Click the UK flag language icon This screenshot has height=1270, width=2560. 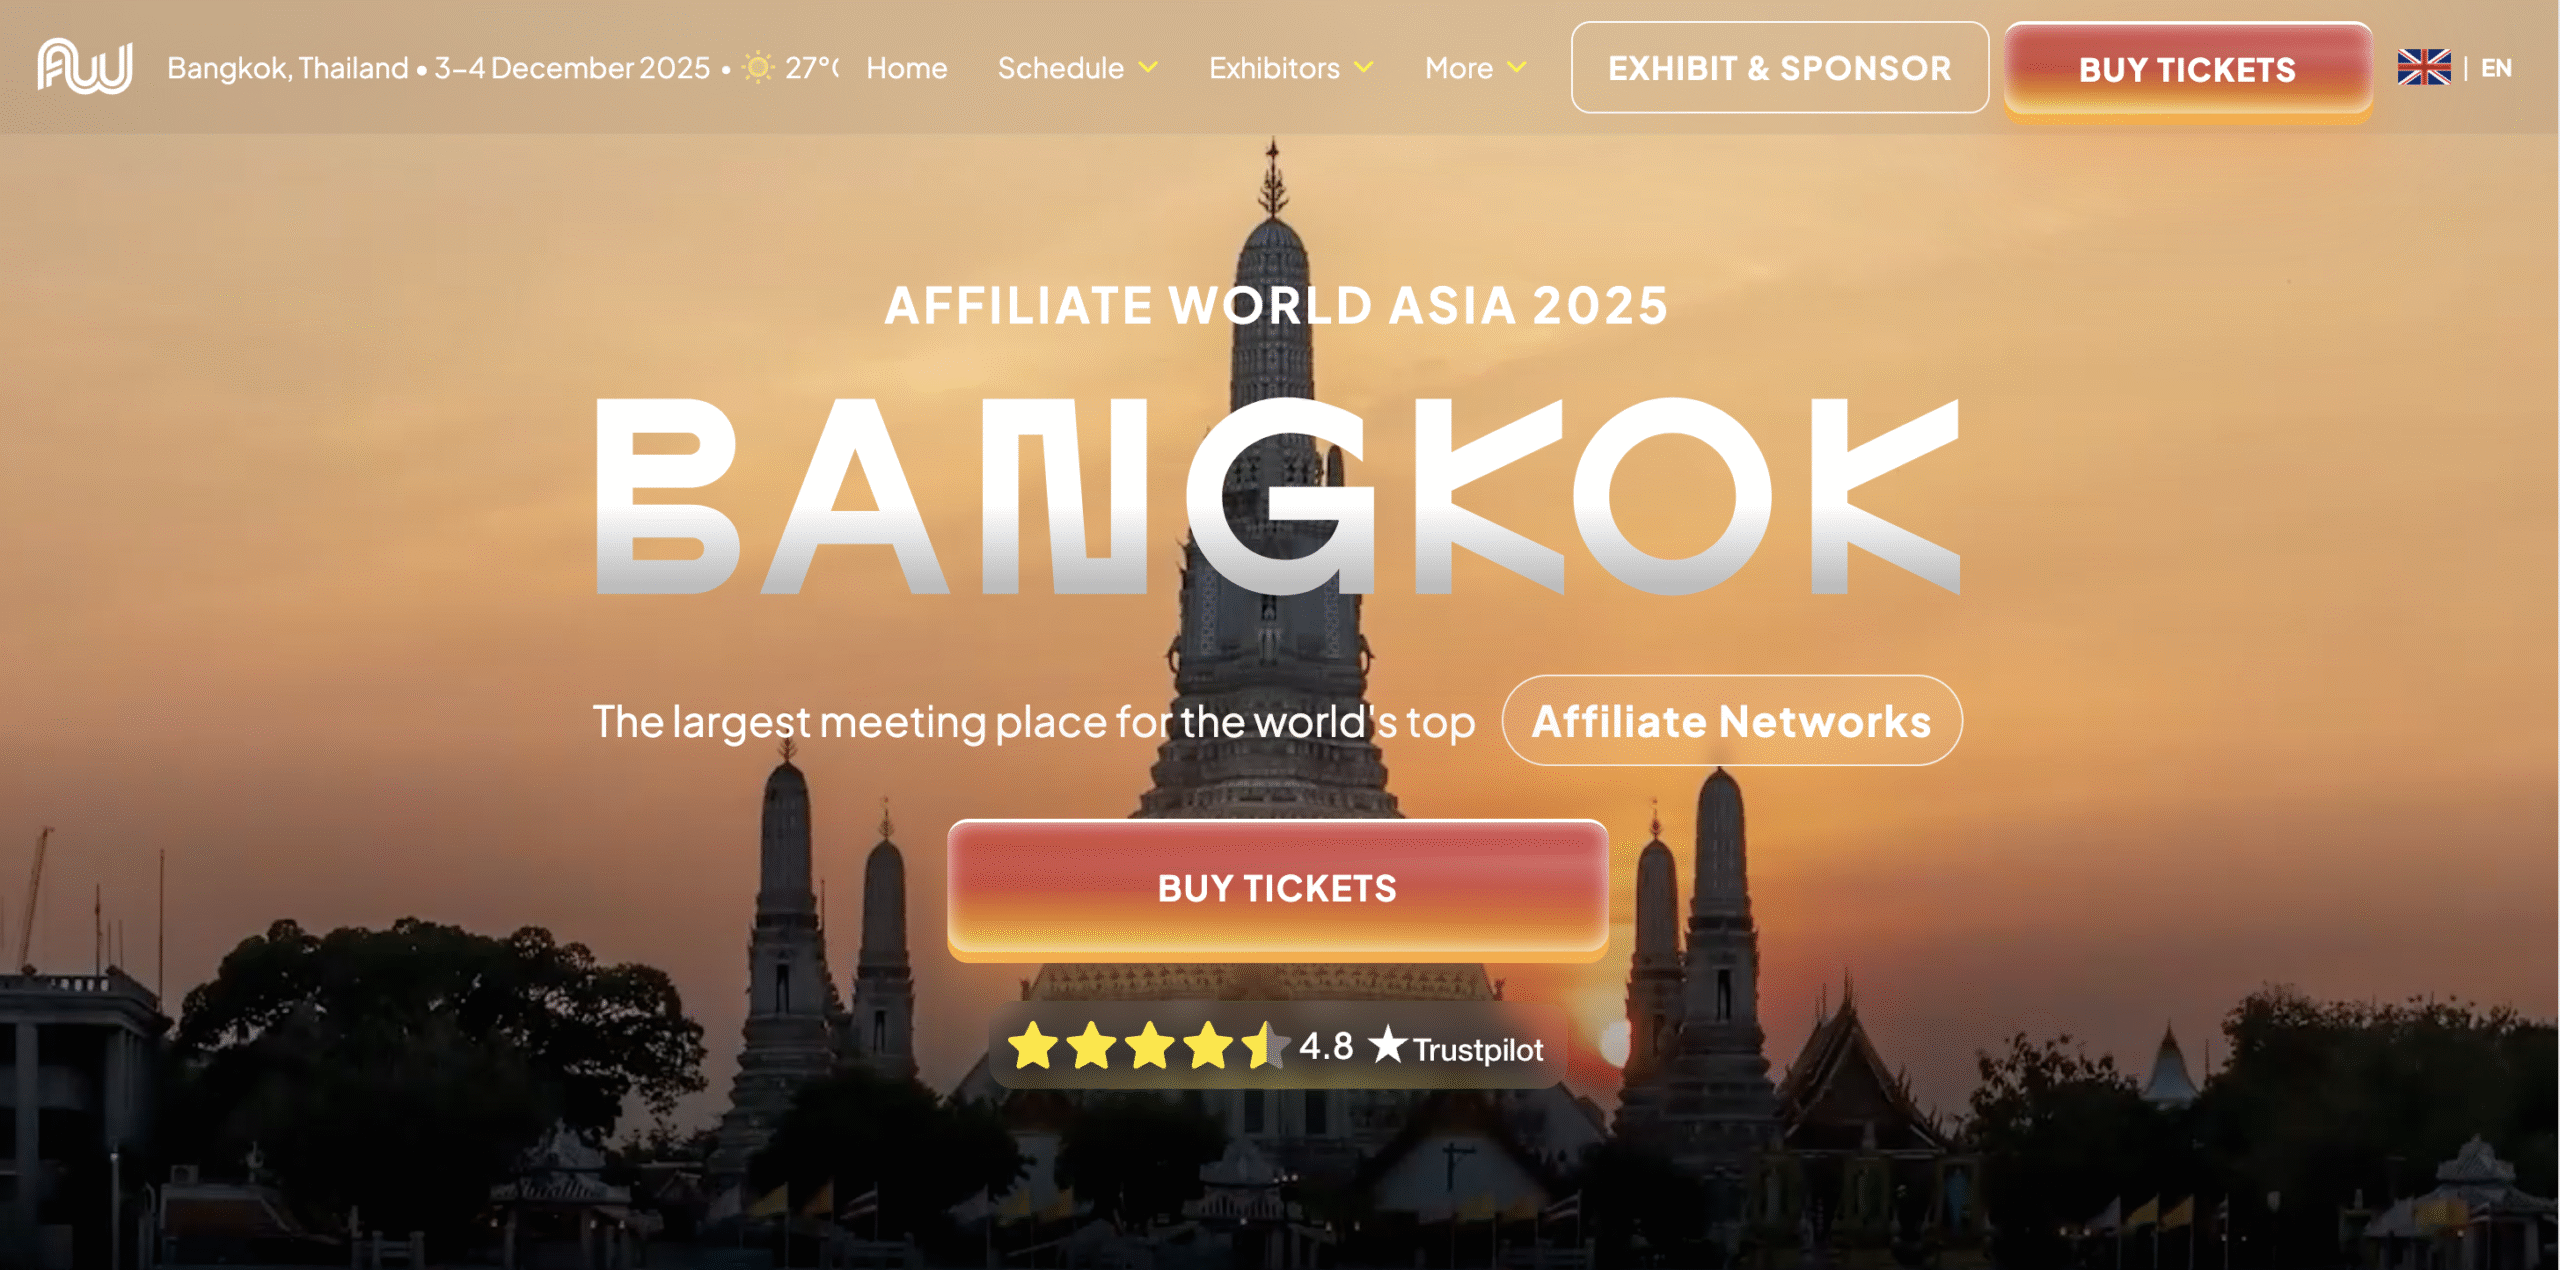pos(2424,68)
